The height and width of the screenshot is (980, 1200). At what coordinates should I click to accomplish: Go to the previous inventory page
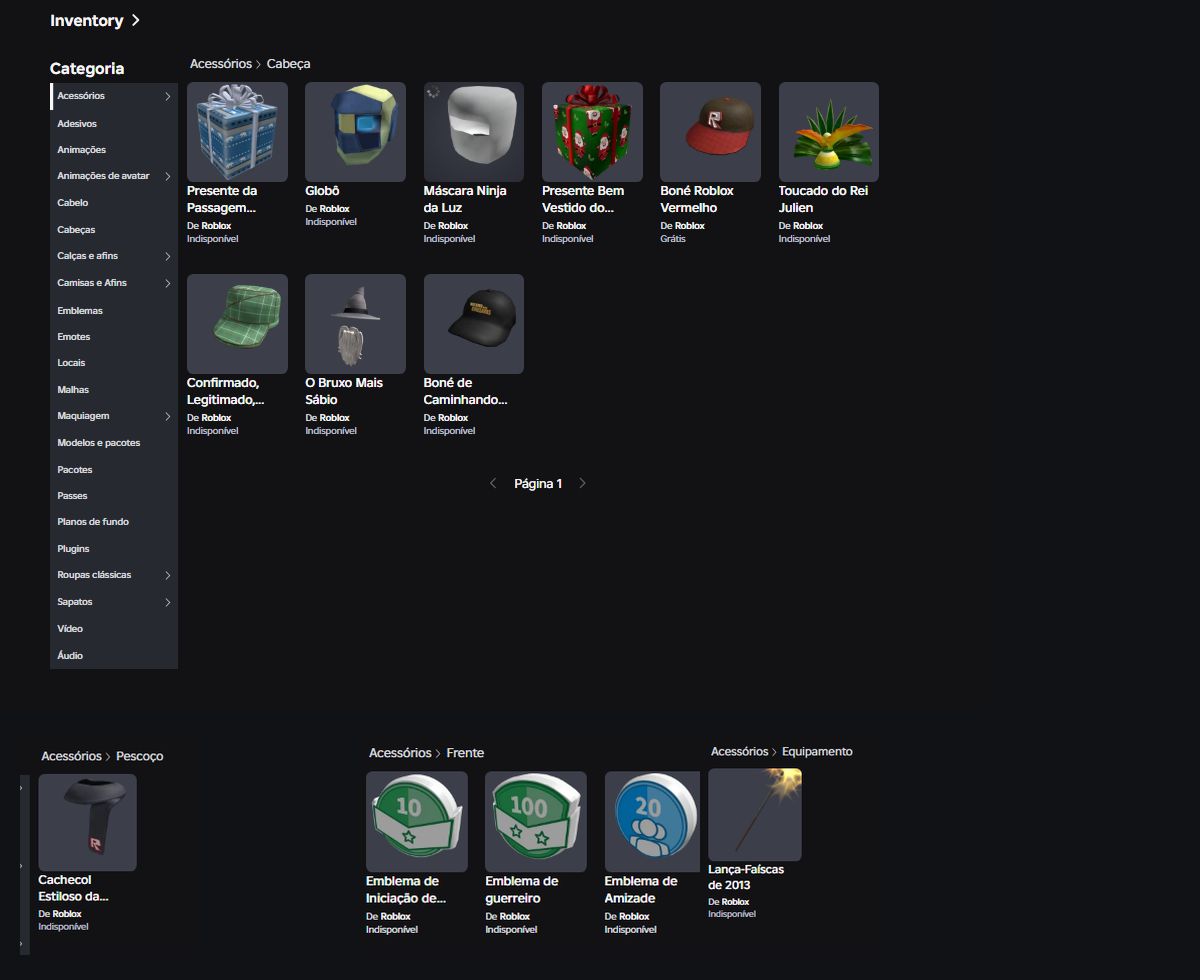(493, 483)
